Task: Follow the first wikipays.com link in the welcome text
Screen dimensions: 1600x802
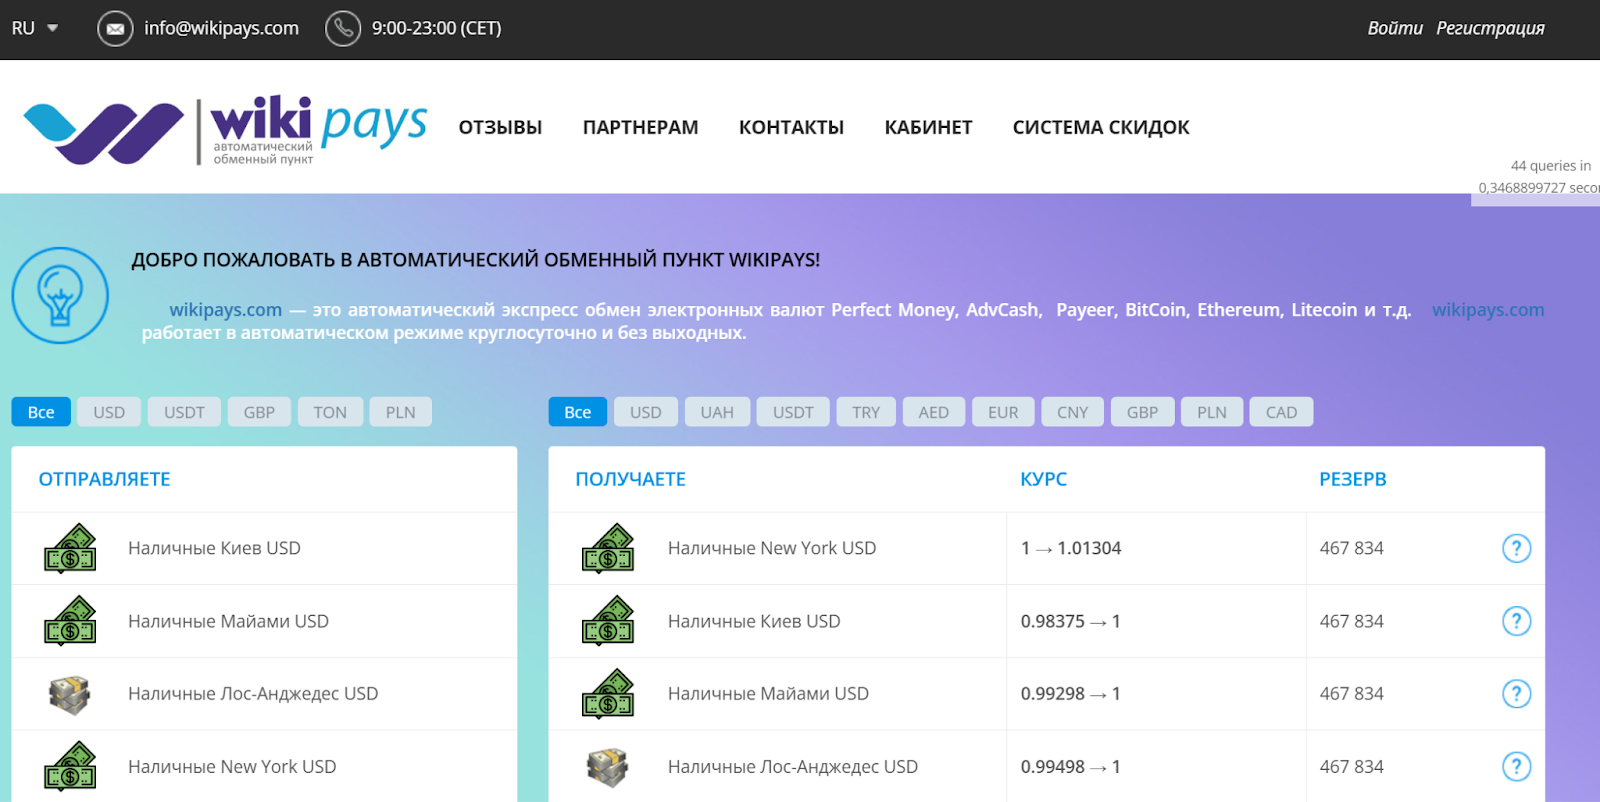Action: [225, 310]
